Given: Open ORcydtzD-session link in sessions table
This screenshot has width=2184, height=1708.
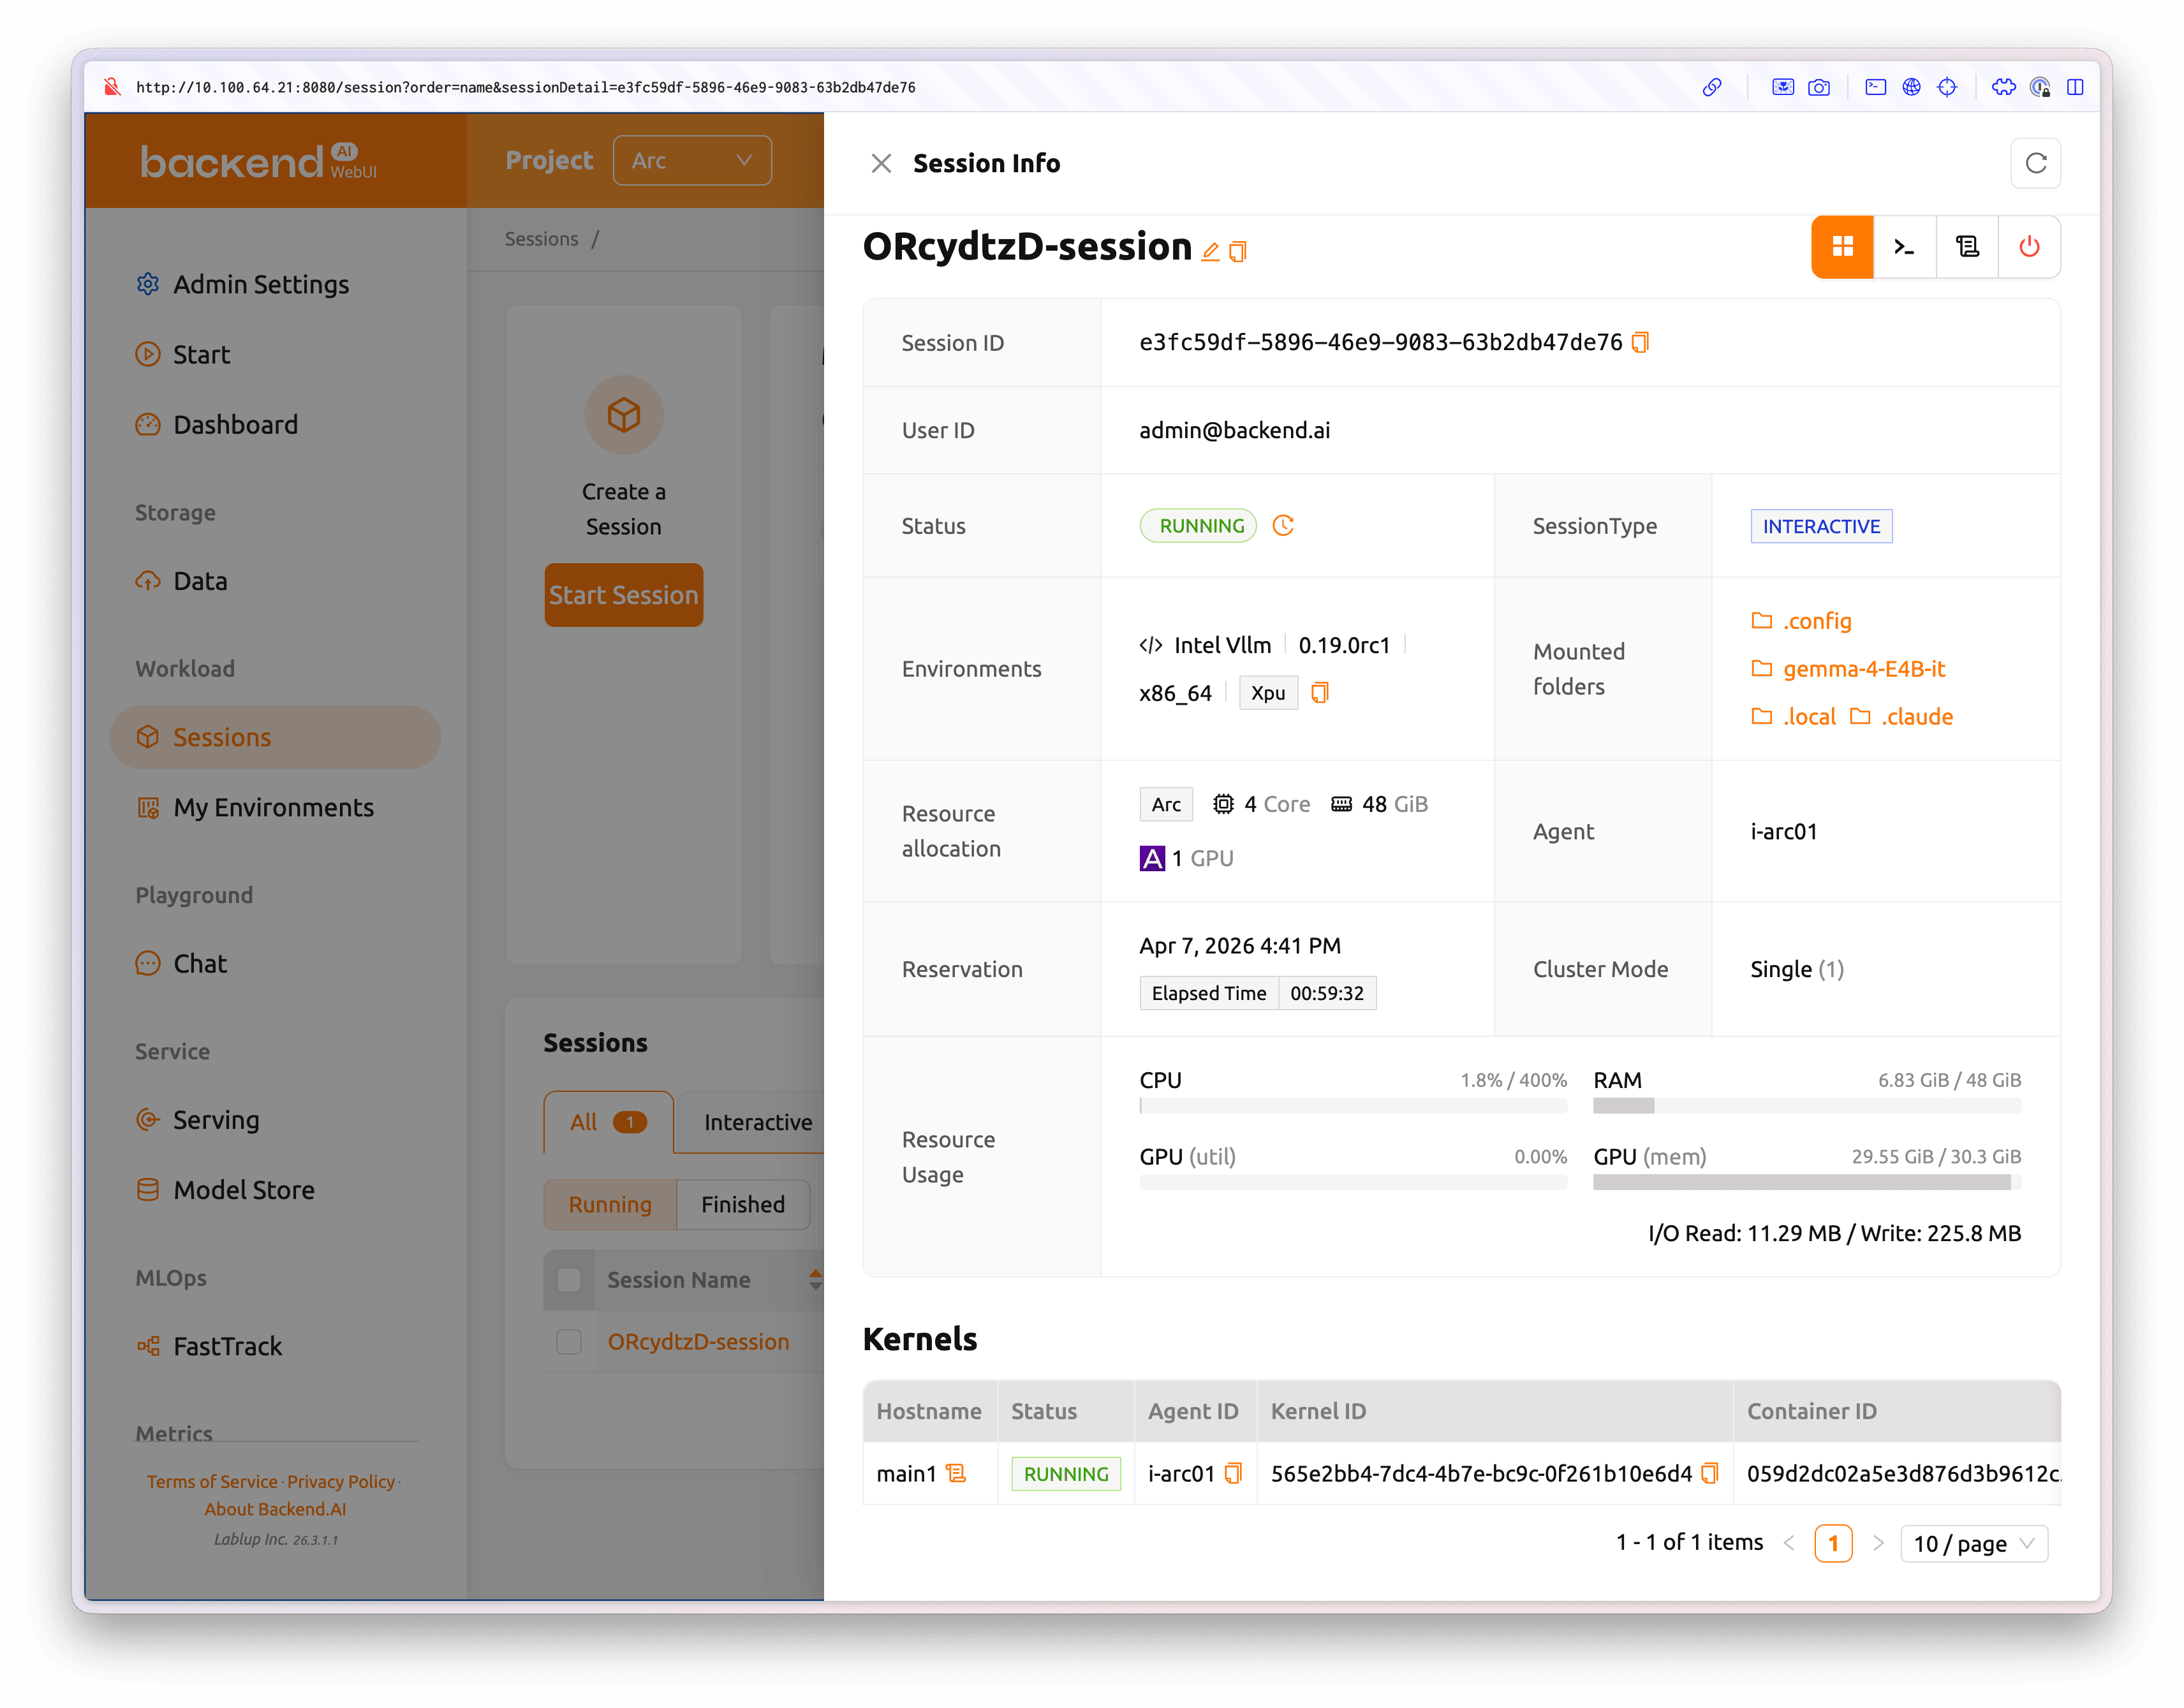Looking at the screenshot, I should tap(698, 1341).
